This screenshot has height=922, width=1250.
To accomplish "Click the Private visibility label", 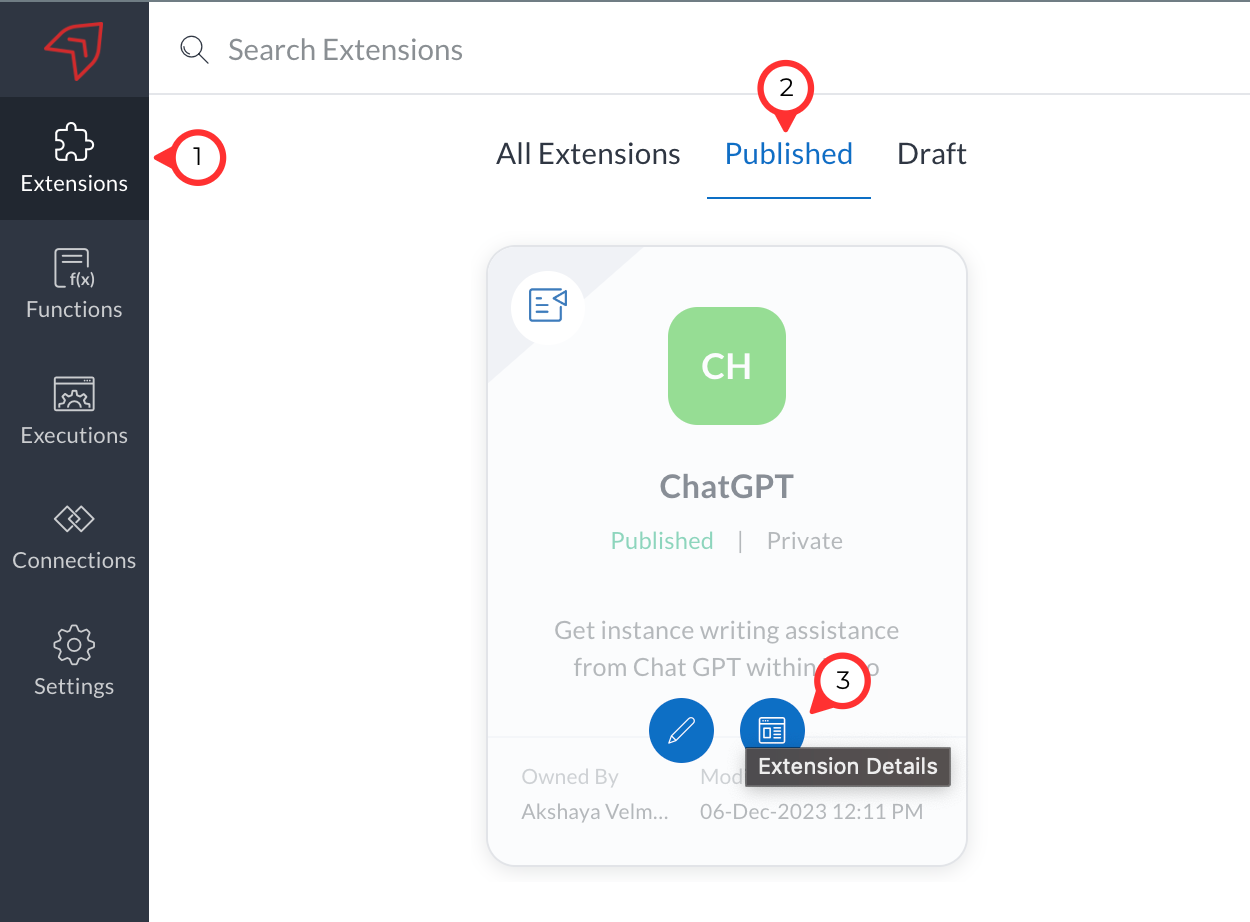I will [x=804, y=541].
